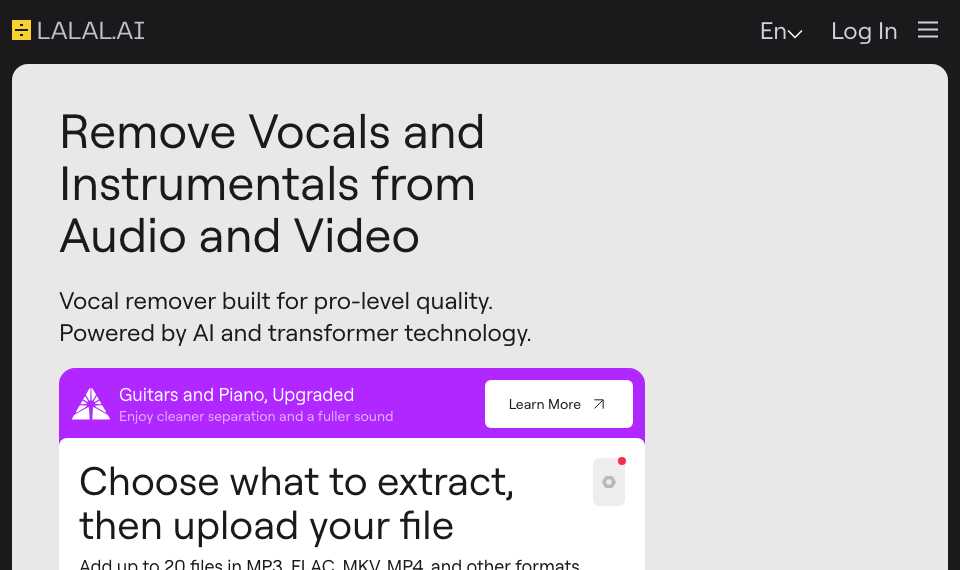Viewport: 960px width, 570px height.
Task: Go to the LALAL.AI home text link
Action: 91,31
